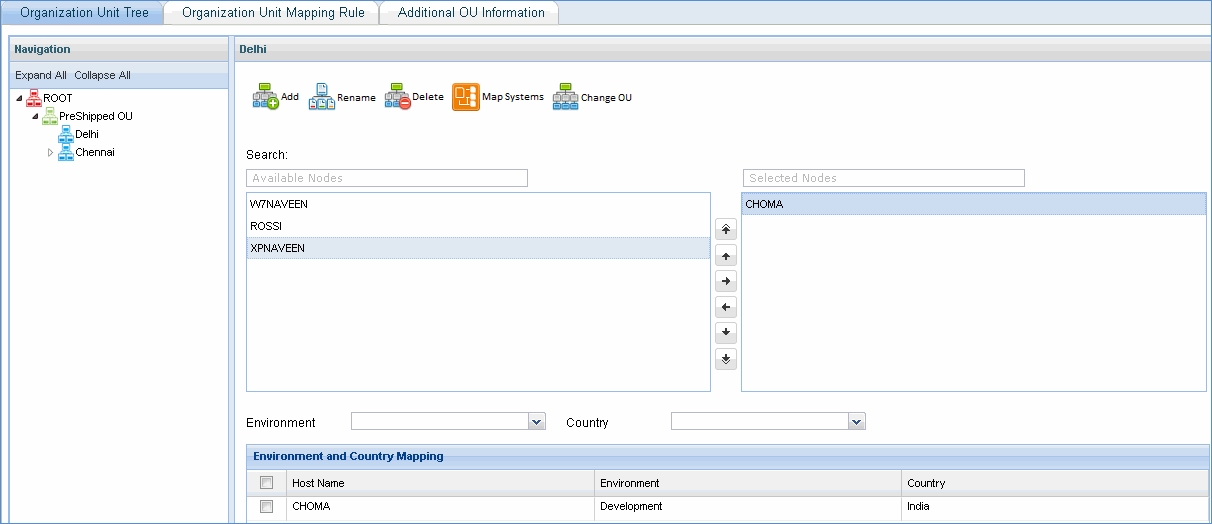
Task: Check the CHOMA row checkbox
Action: (x=266, y=507)
